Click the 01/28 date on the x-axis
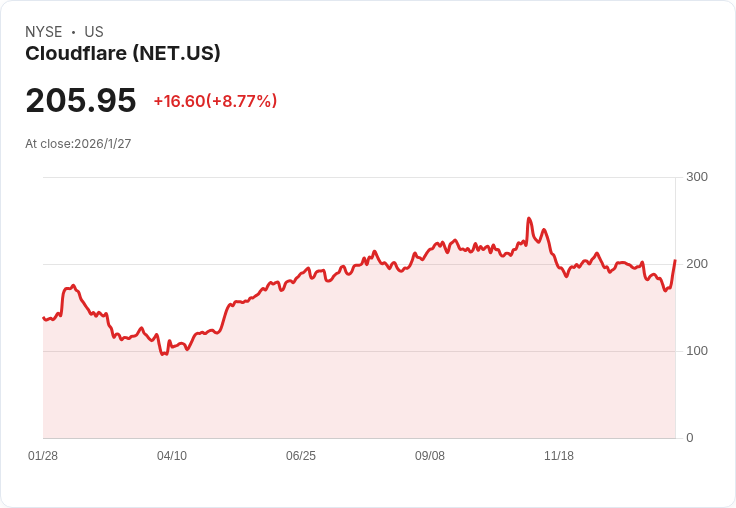Screen dimensions: 736x508 click(43, 456)
